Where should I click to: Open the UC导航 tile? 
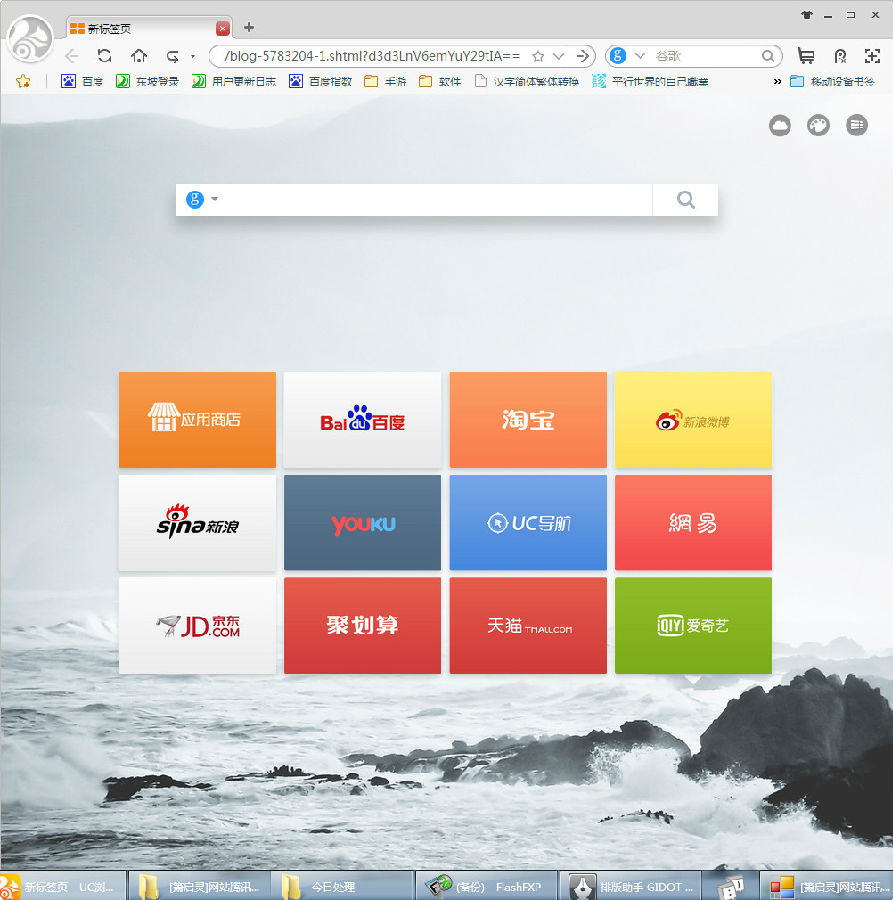pyautogui.click(x=528, y=522)
